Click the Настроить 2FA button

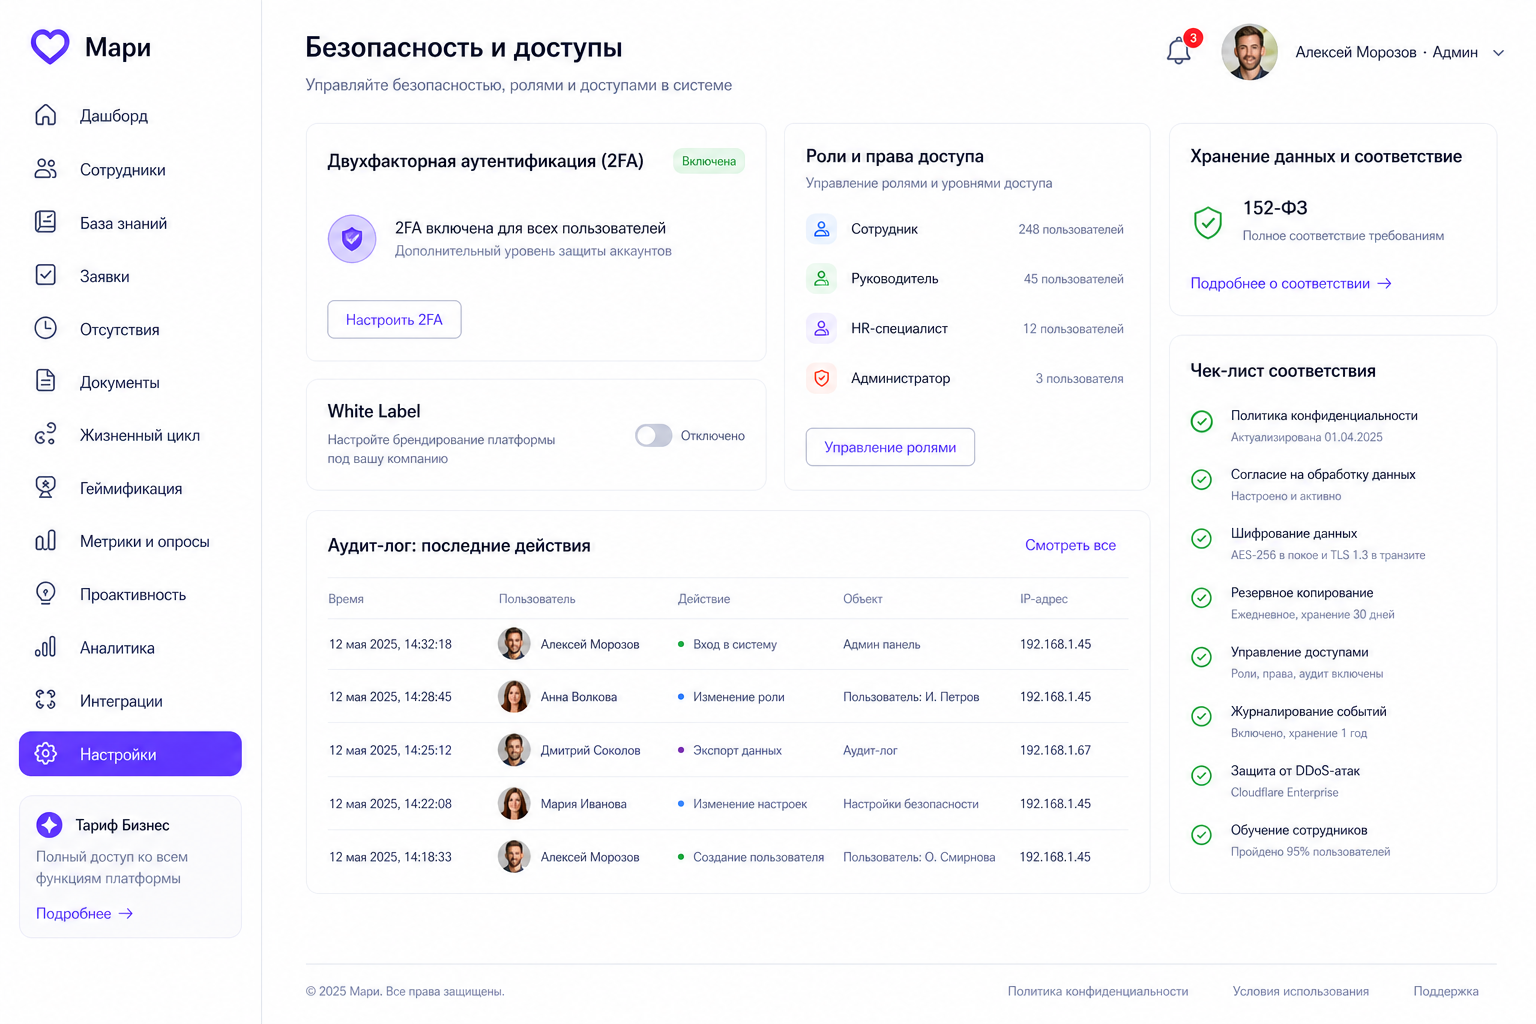(394, 320)
